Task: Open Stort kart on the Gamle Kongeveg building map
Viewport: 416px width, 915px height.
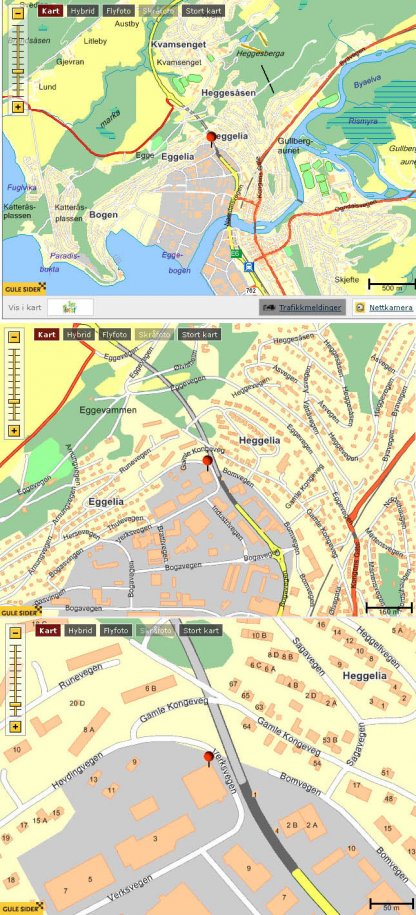Action: pos(201,630)
